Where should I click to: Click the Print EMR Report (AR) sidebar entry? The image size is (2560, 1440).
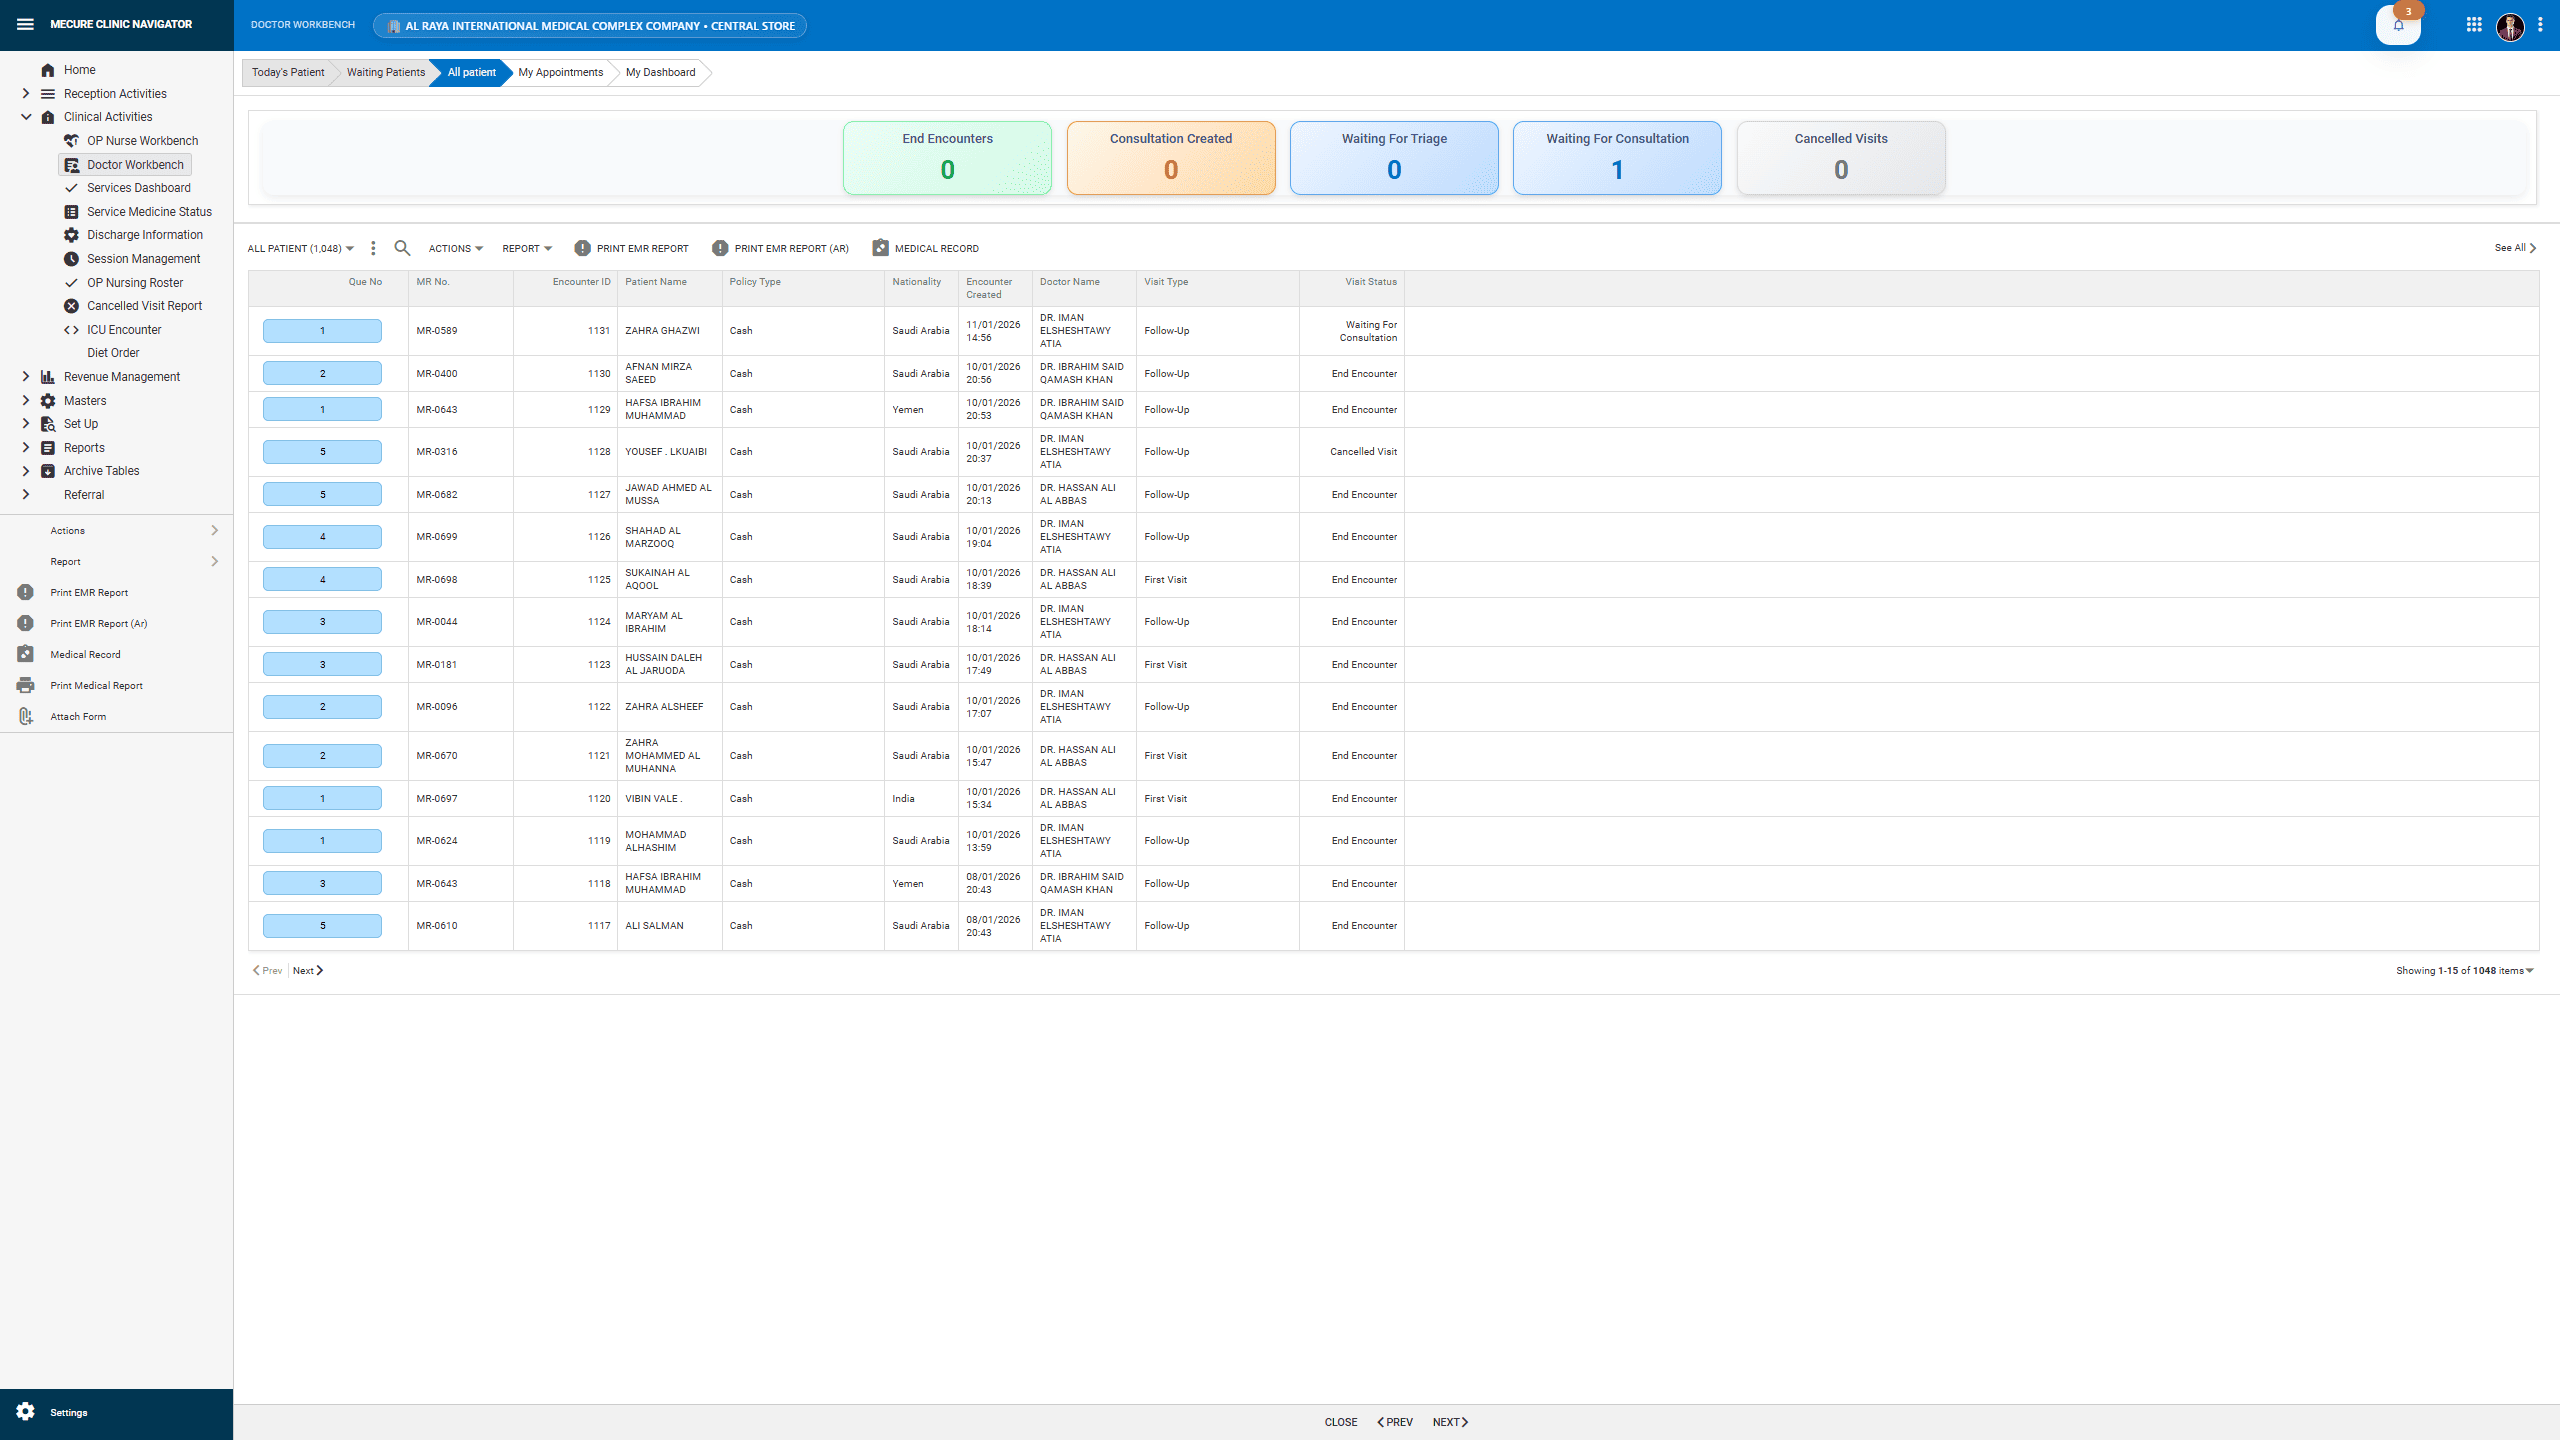[x=97, y=623]
